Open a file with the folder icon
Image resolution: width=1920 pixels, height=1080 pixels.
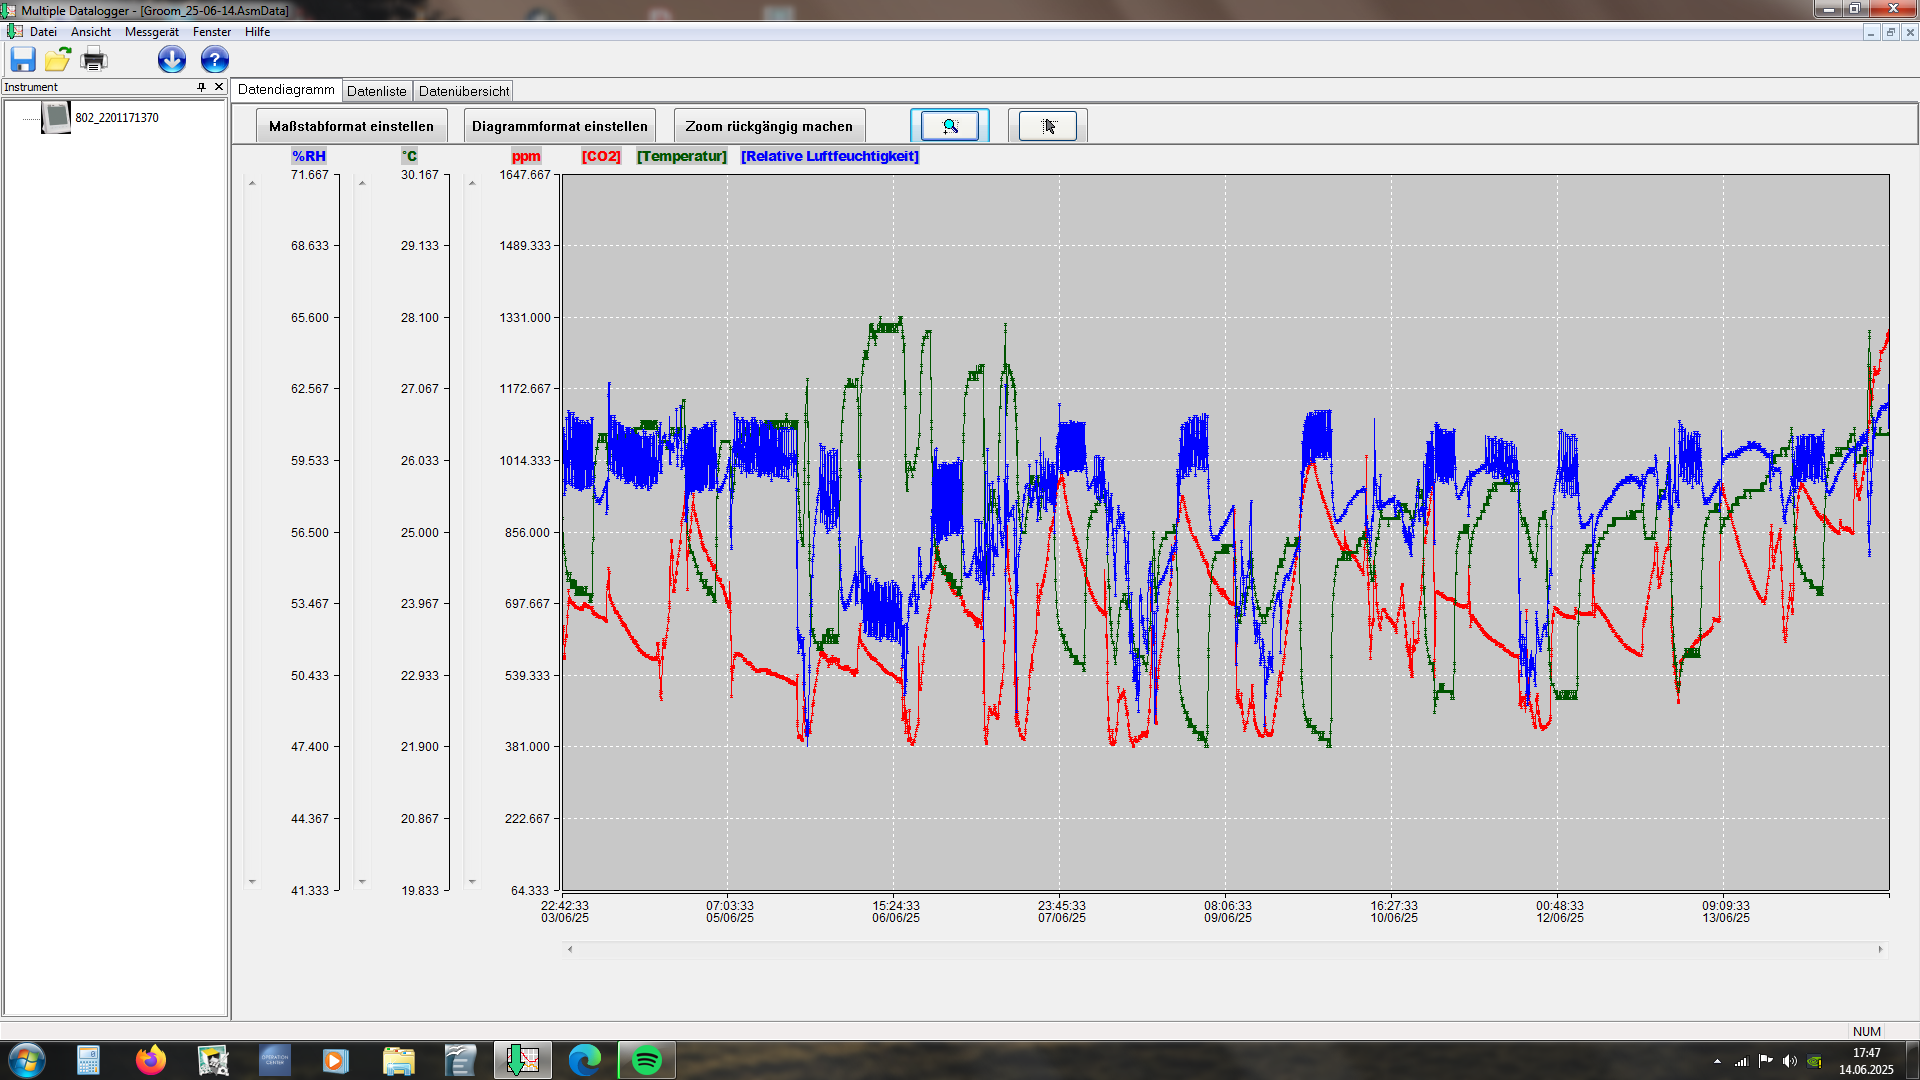[x=58, y=60]
